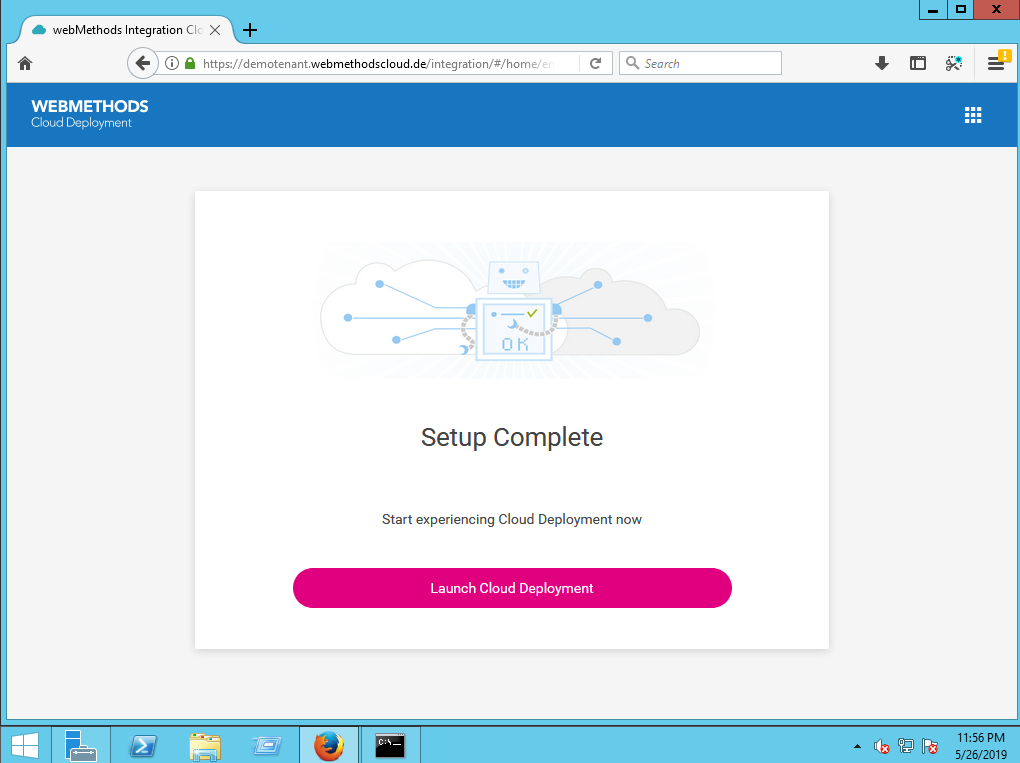The height and width of the screenshot is (763, 1020).
Task: Open the Command Prompt taskbar window
Action: click(390, 745)
